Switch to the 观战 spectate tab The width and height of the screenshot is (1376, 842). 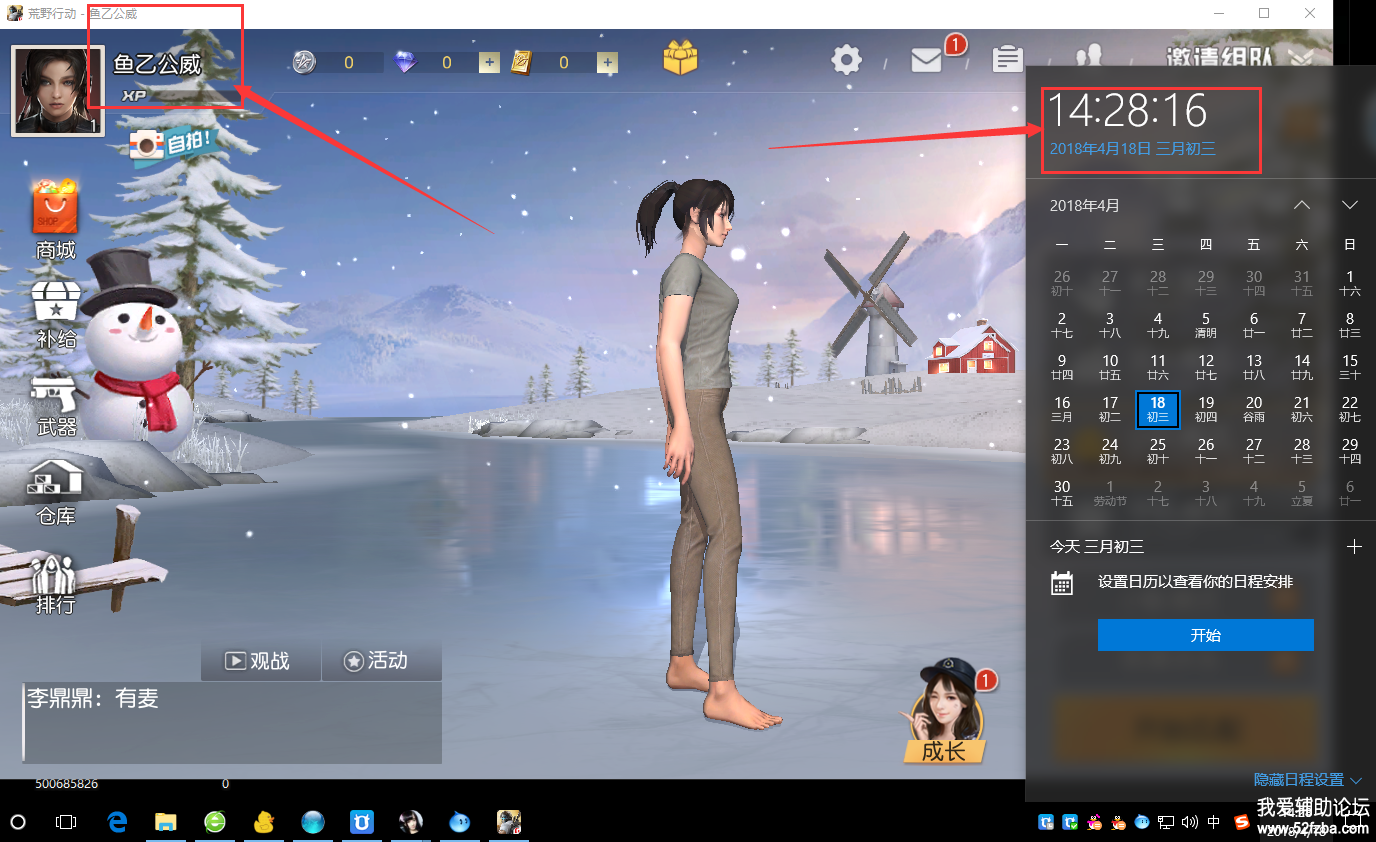click(261, 661)
